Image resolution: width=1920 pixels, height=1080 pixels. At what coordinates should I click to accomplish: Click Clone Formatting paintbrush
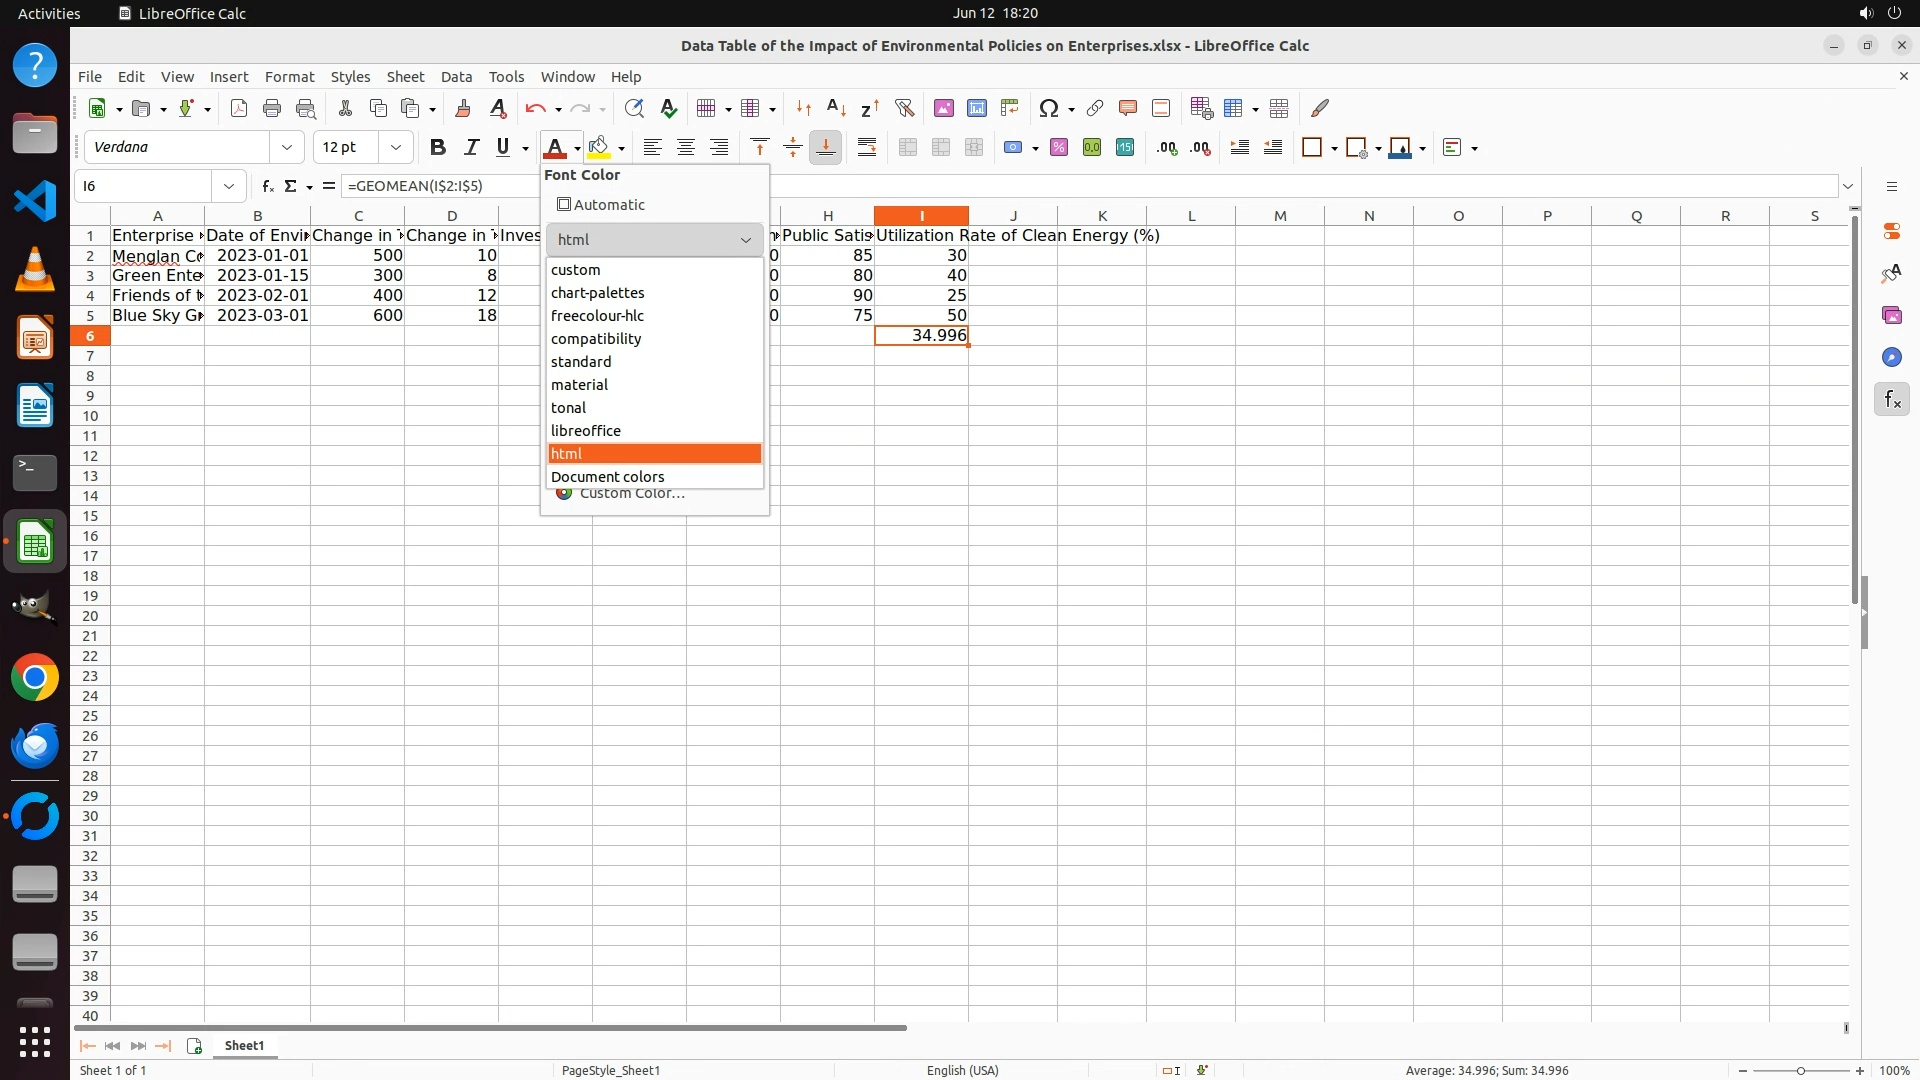(x=462, y=108)
